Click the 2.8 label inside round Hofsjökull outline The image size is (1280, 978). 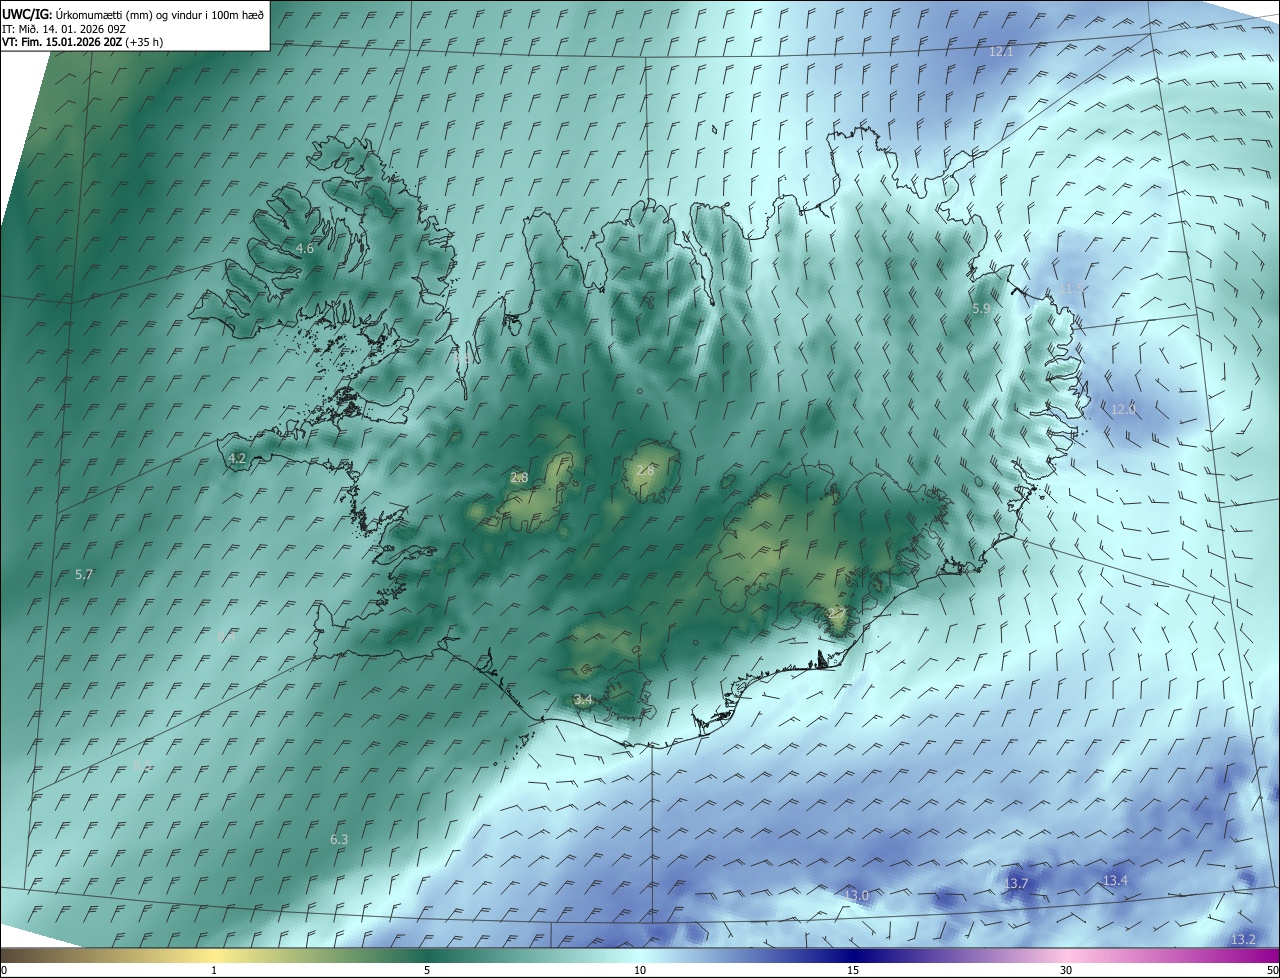645,470
